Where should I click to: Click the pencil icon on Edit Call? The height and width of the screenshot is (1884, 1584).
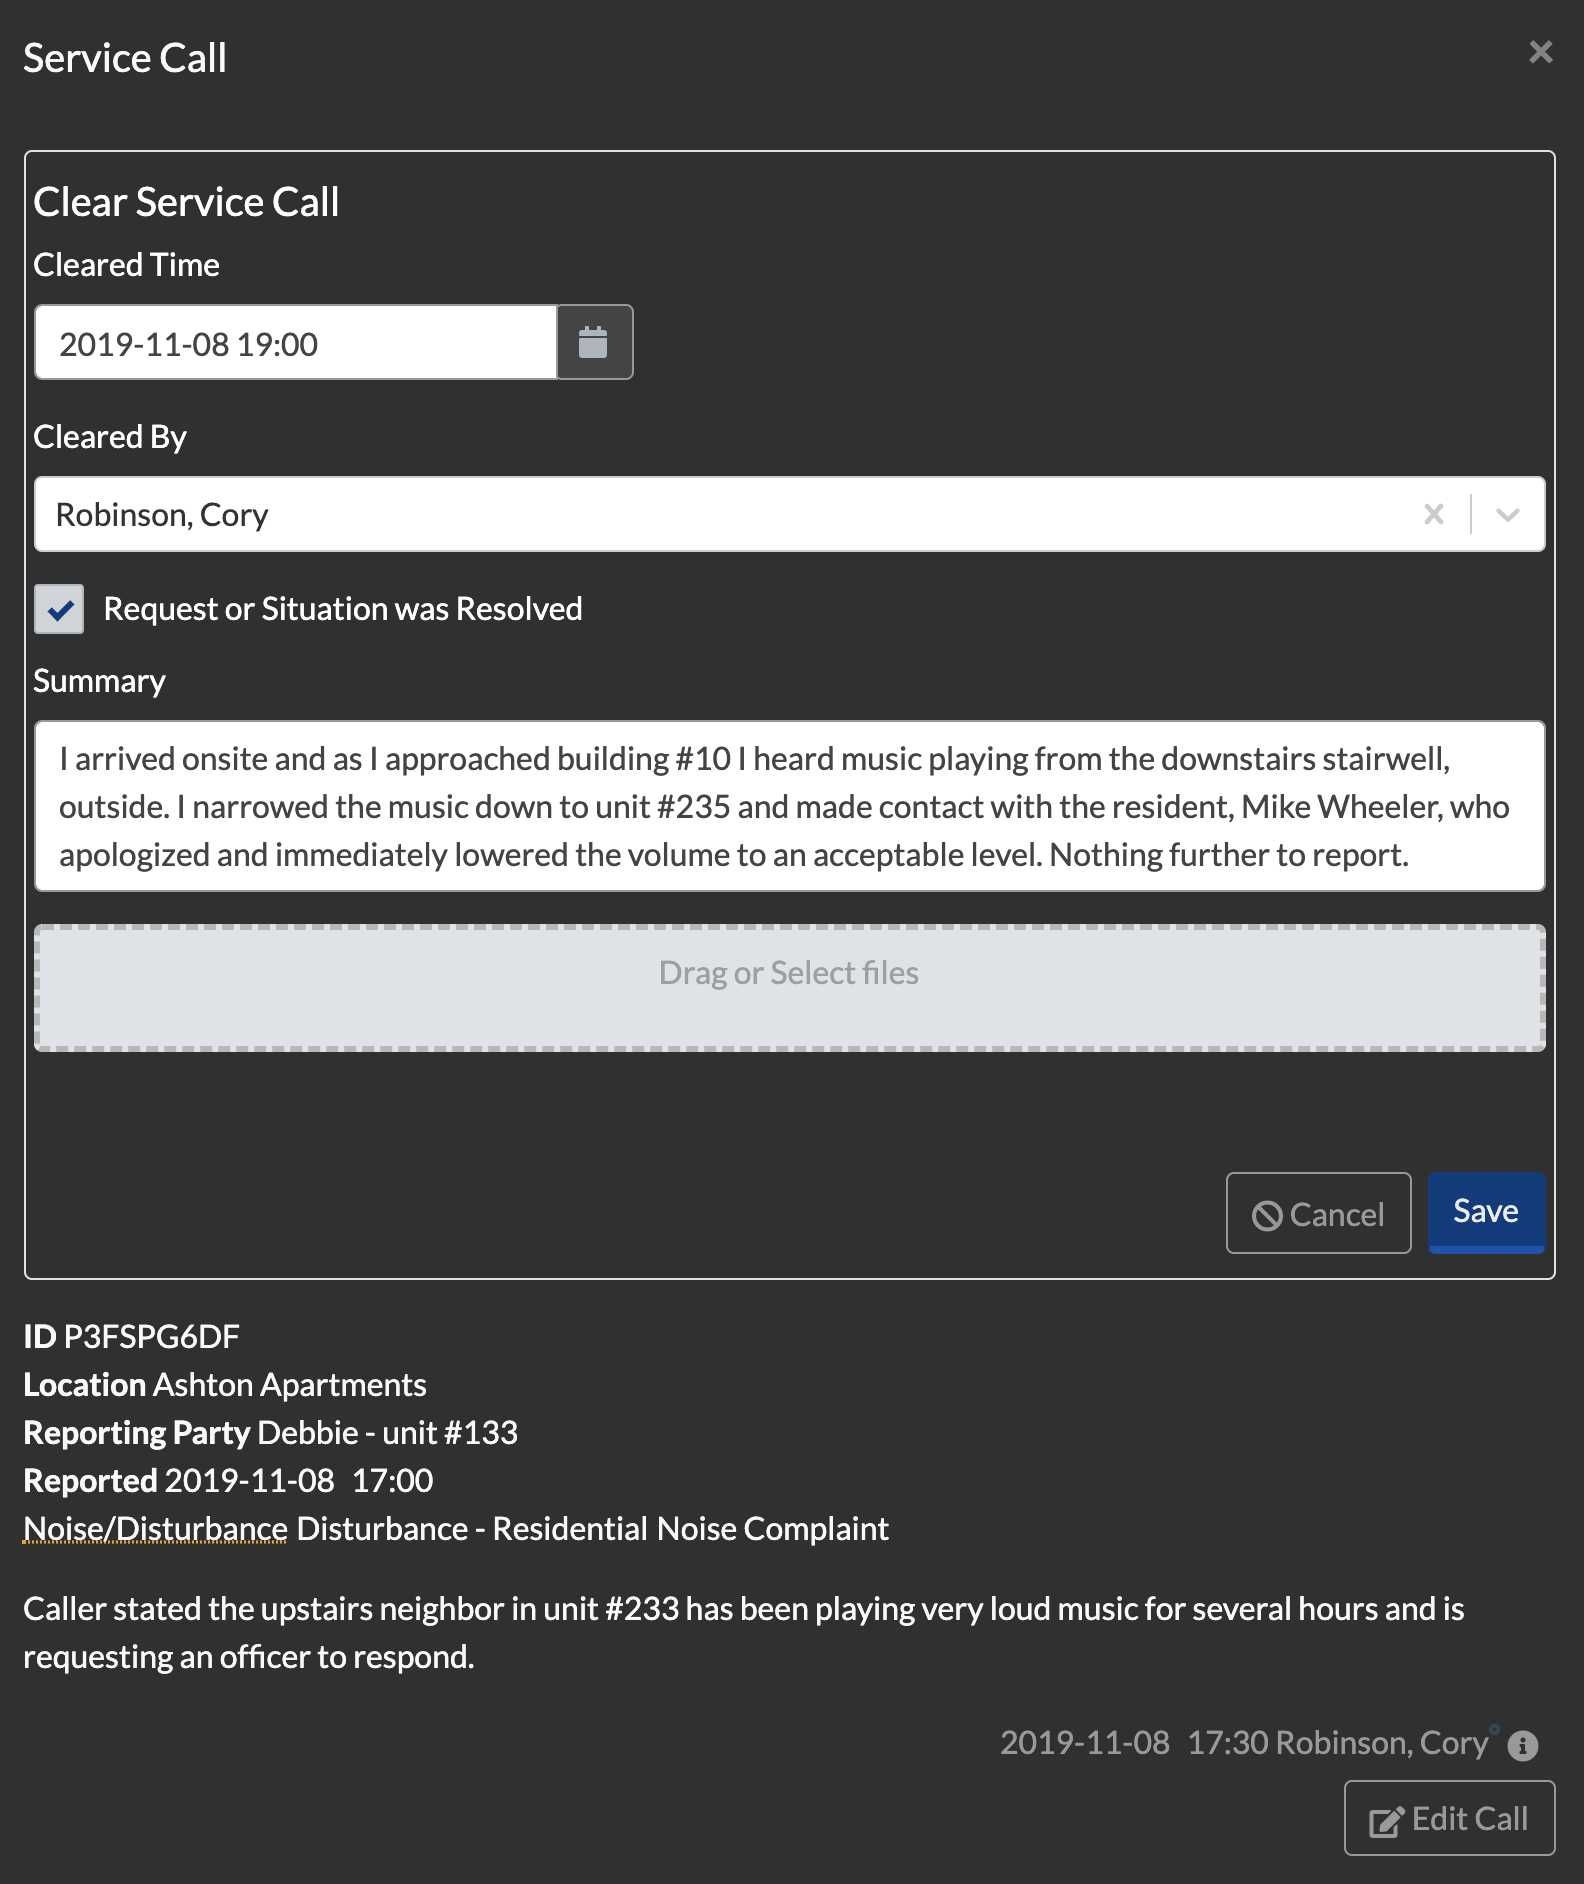1386,1821
